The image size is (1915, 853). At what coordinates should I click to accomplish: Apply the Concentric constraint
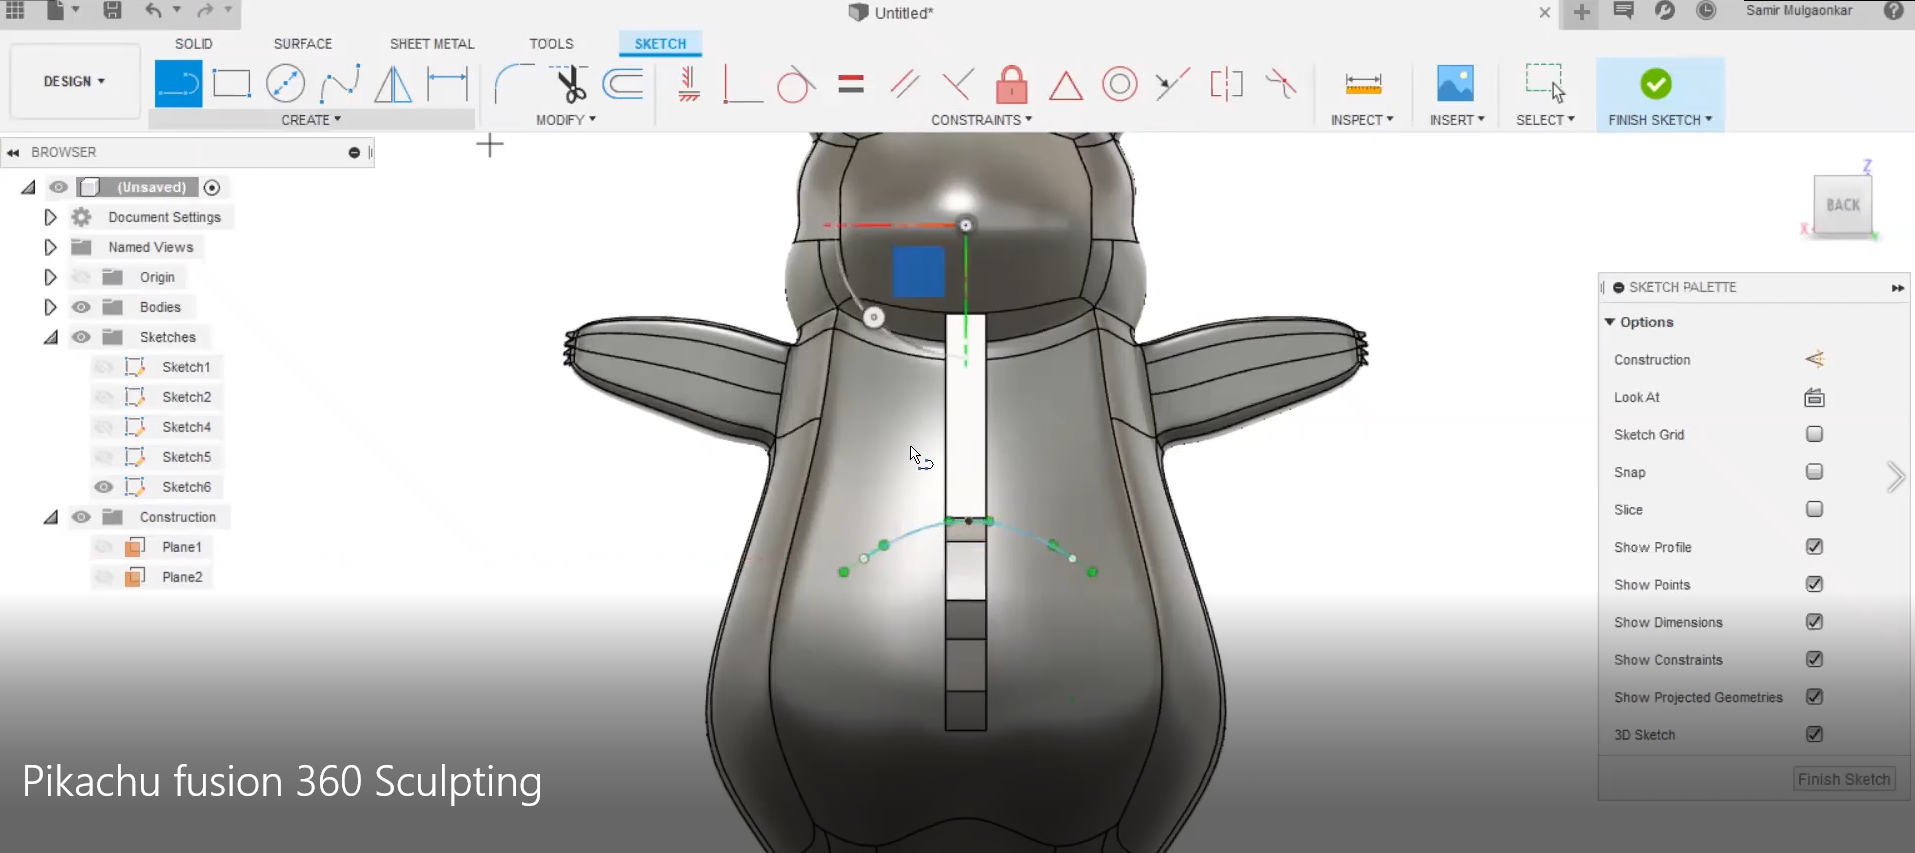coord(1120,84)
